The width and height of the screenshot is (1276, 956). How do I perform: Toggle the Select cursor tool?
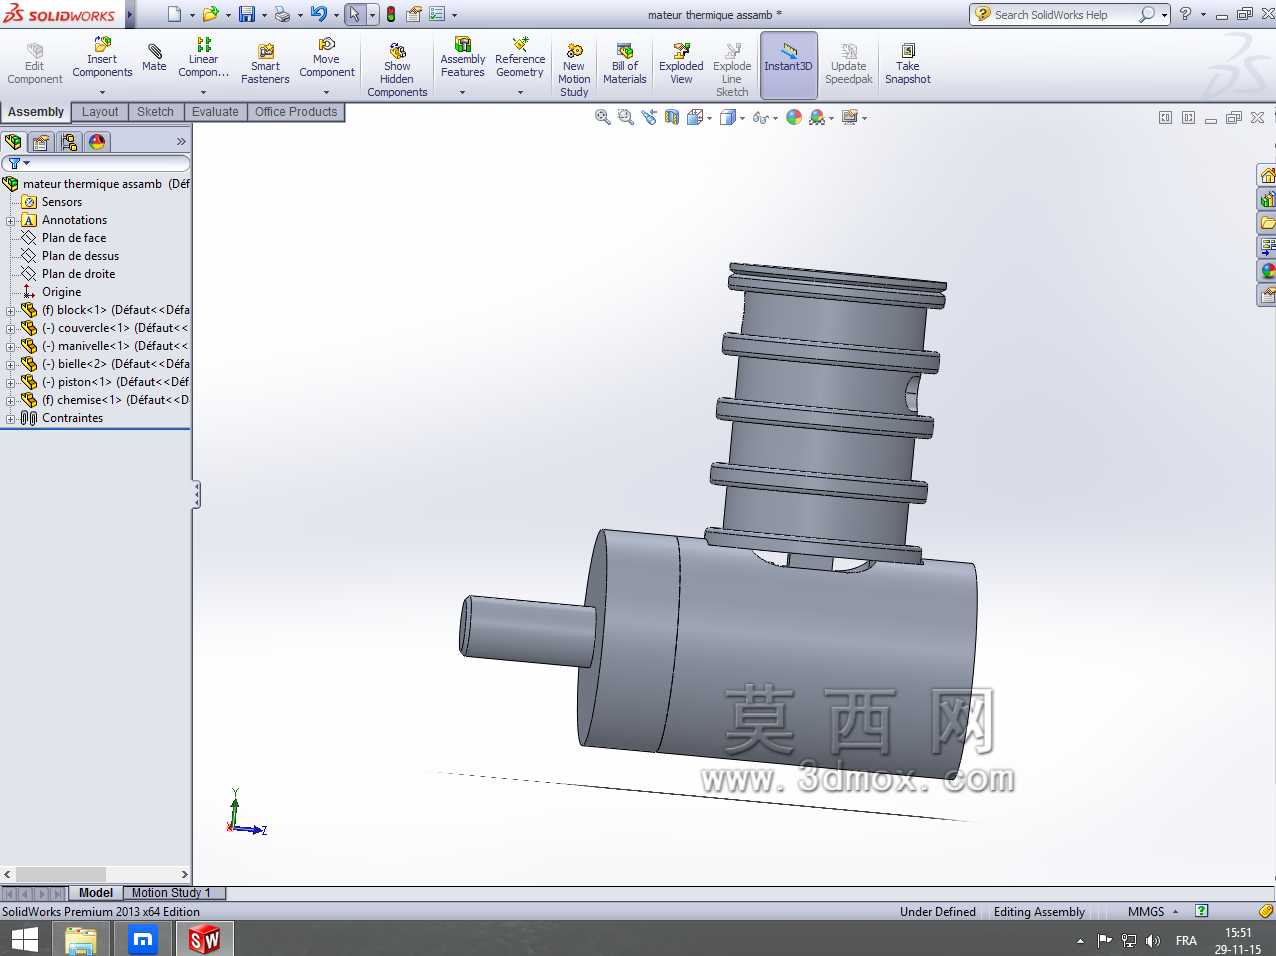tap(354, 14)
